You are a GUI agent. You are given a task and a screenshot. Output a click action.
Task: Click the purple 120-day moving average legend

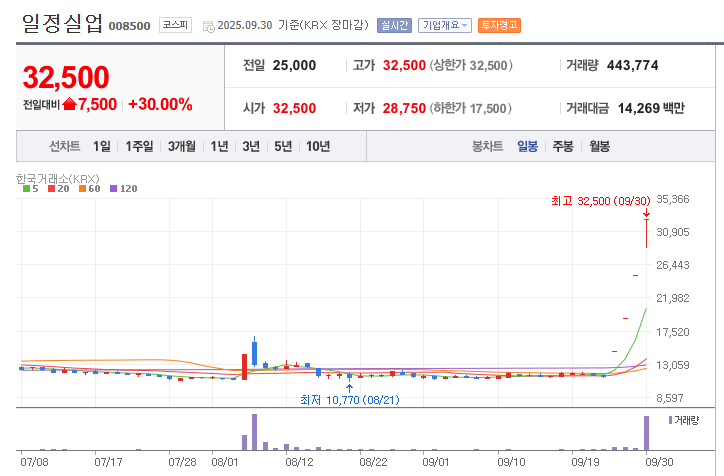coord(123,188)
